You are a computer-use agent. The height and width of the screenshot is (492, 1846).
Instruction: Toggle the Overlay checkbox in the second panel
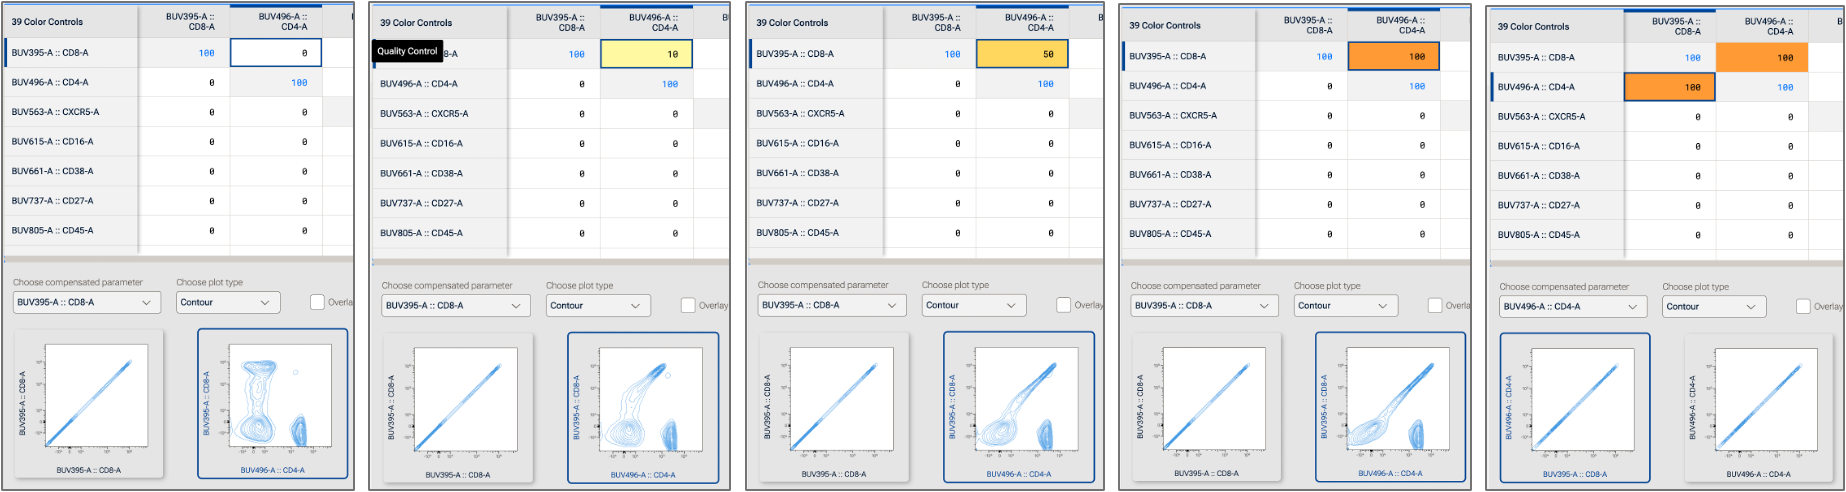coord(688,305)
